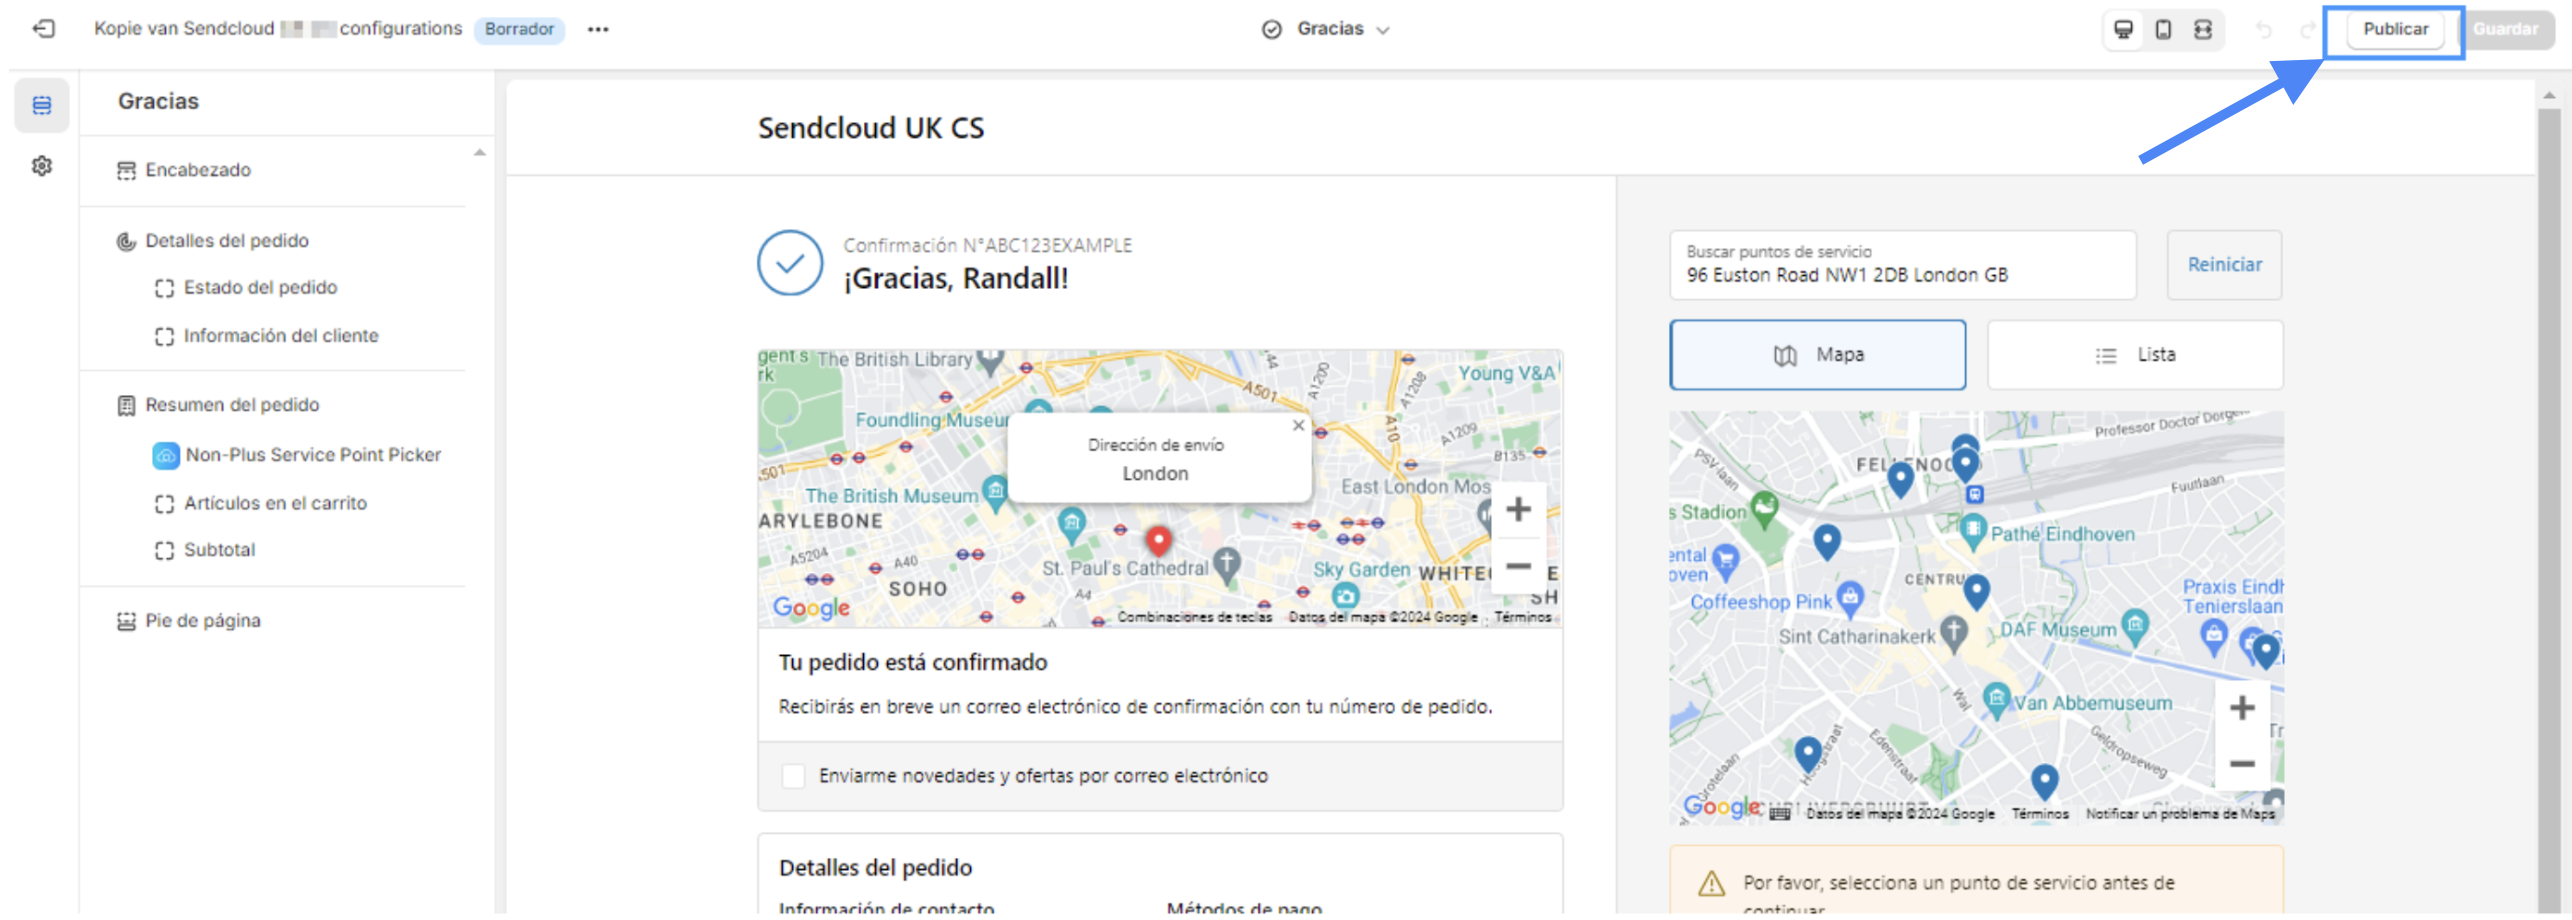The image size is (2572, 920).
Task: Open the three-dot more actions menu
Action: pyautogui.click(x=598, y=29)
